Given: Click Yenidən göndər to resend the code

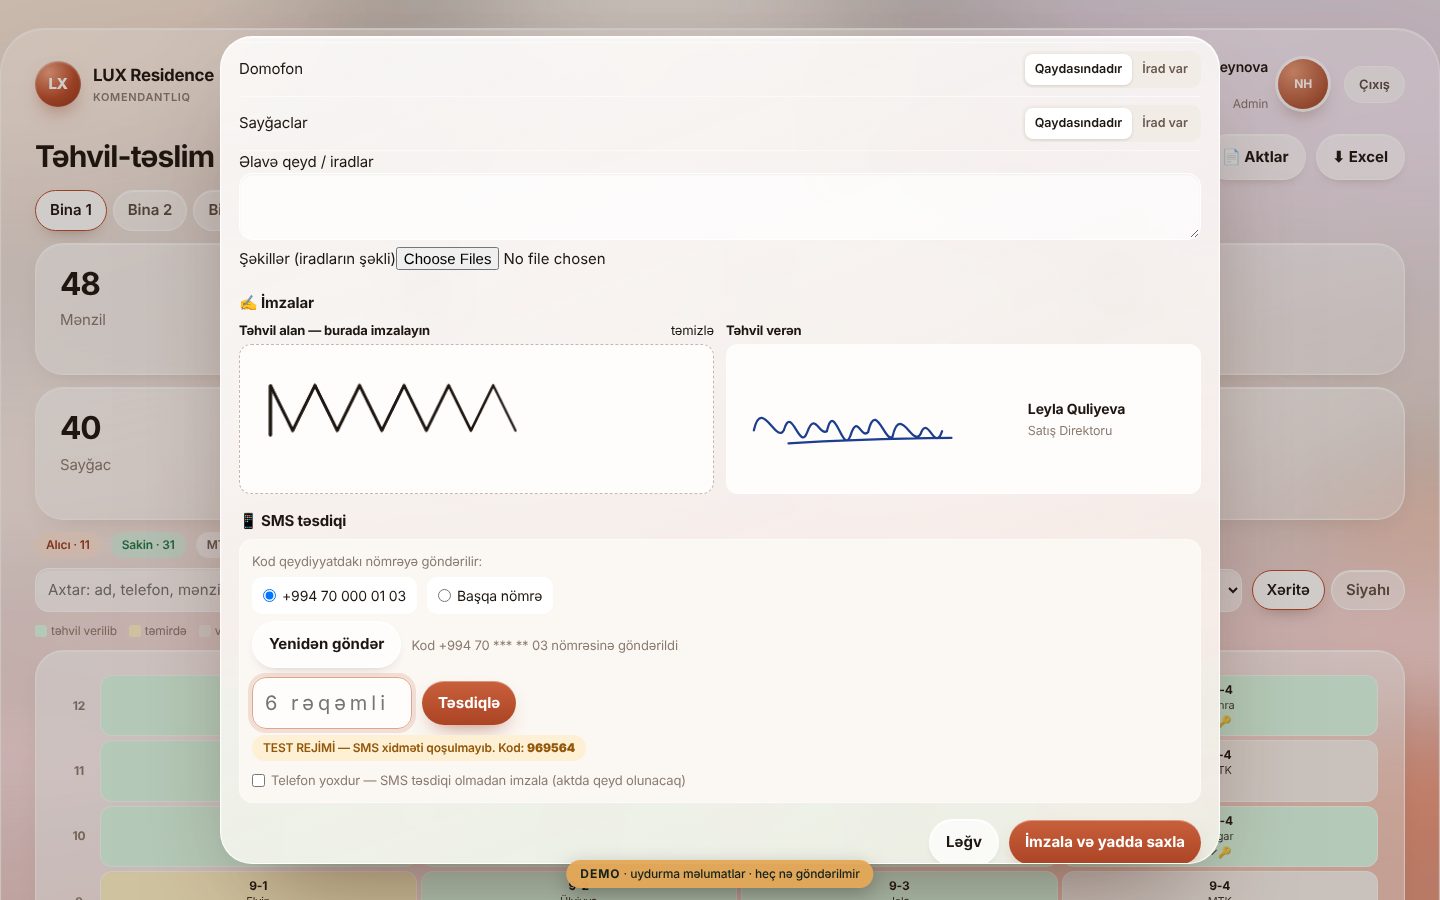Looking at the screenshot, I should click(327, 644).
